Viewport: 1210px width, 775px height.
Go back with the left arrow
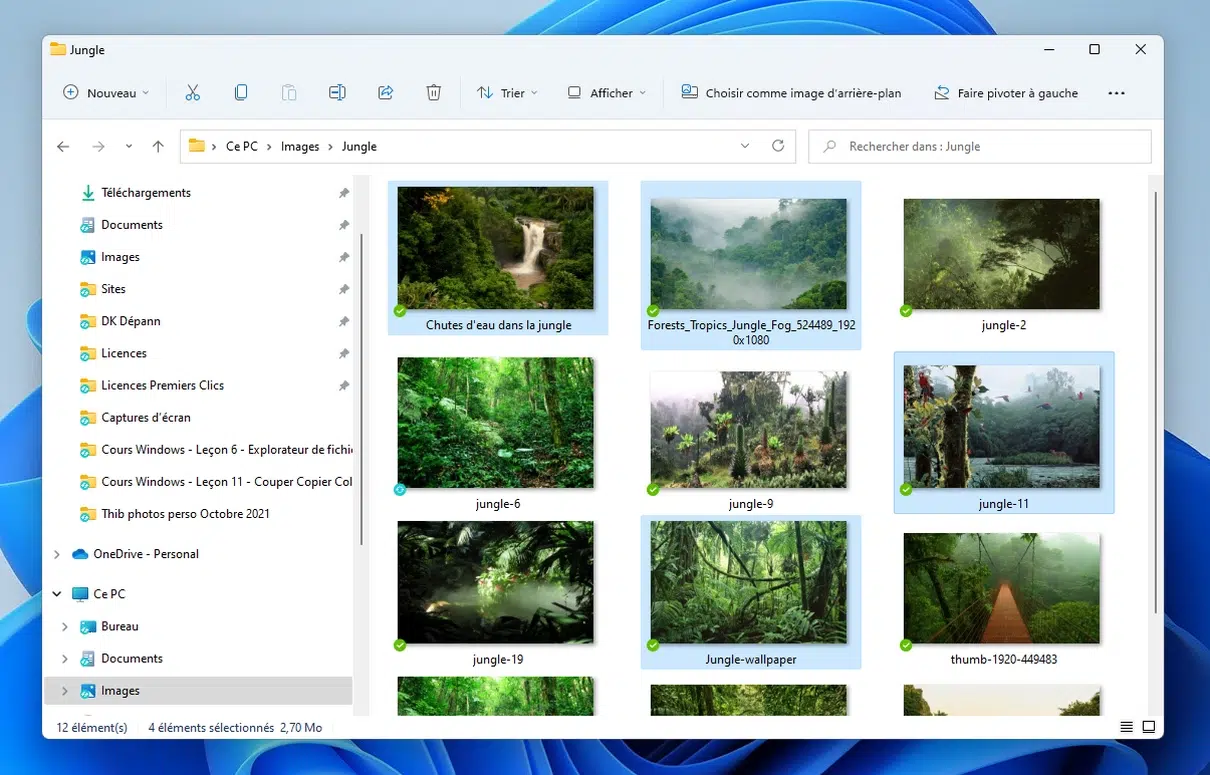click(63, 146)
